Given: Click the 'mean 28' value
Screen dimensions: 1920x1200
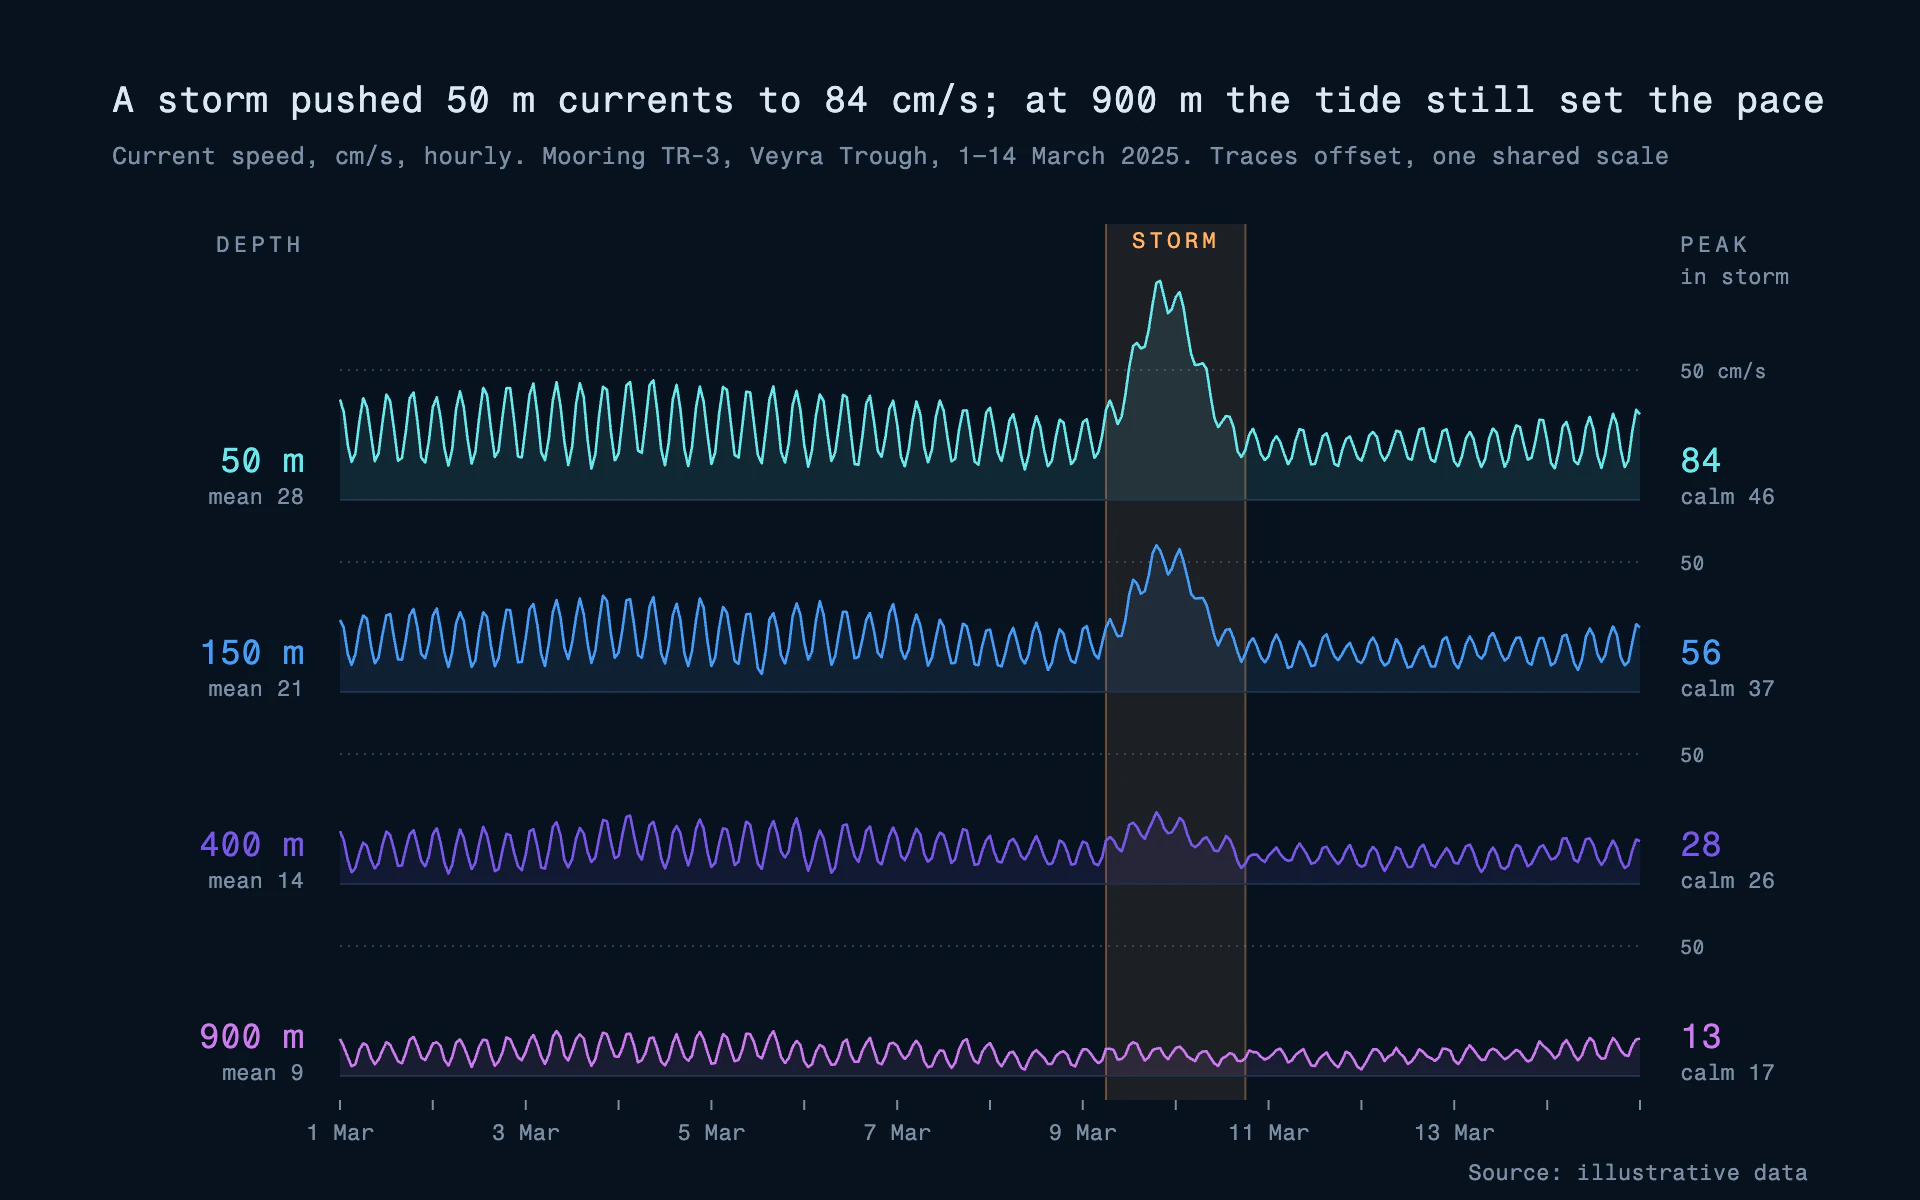Looking at the screenshot, I should pos(256,497).
